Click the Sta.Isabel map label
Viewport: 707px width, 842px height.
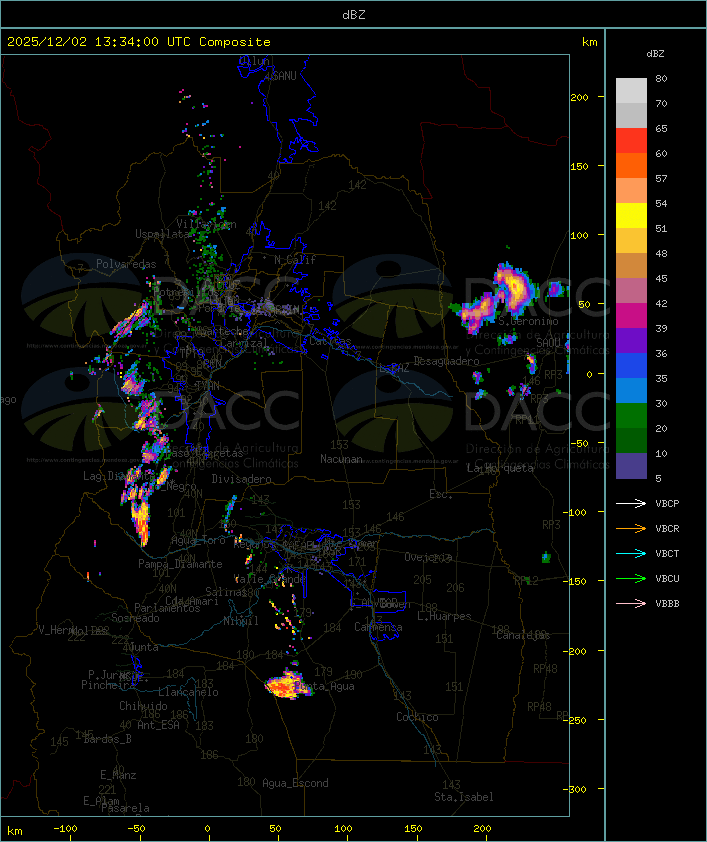pyautogui.click(x=464, y=797)
